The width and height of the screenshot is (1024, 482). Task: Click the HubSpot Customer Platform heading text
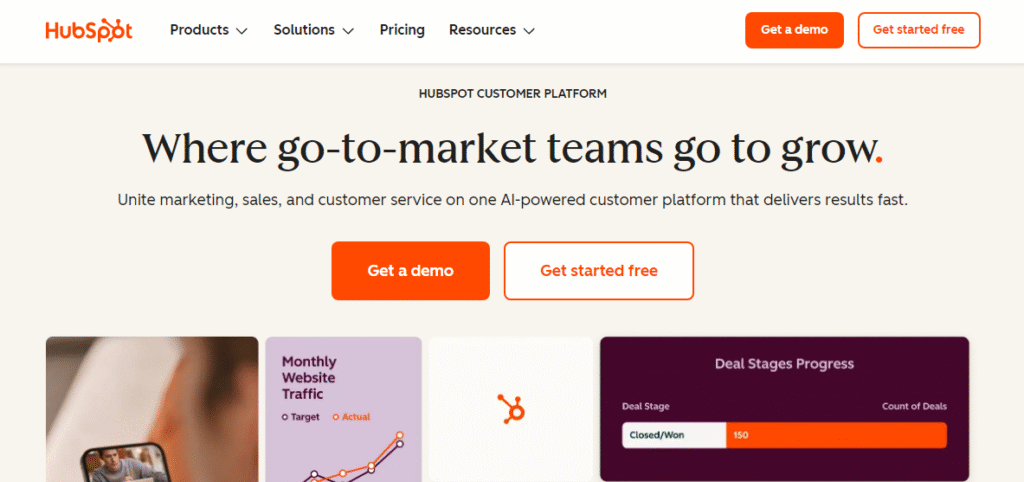[512, 94]
